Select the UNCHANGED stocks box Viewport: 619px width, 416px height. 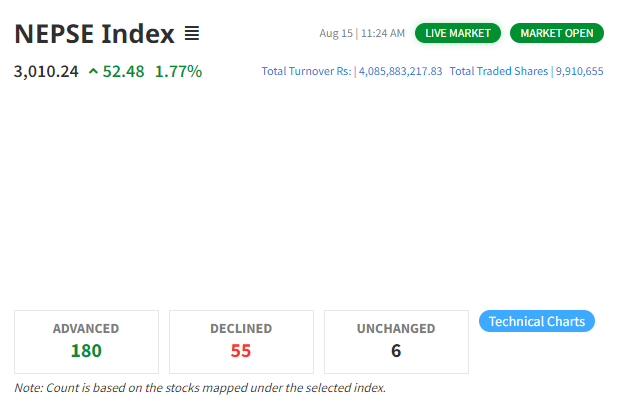tap(396, 342)
